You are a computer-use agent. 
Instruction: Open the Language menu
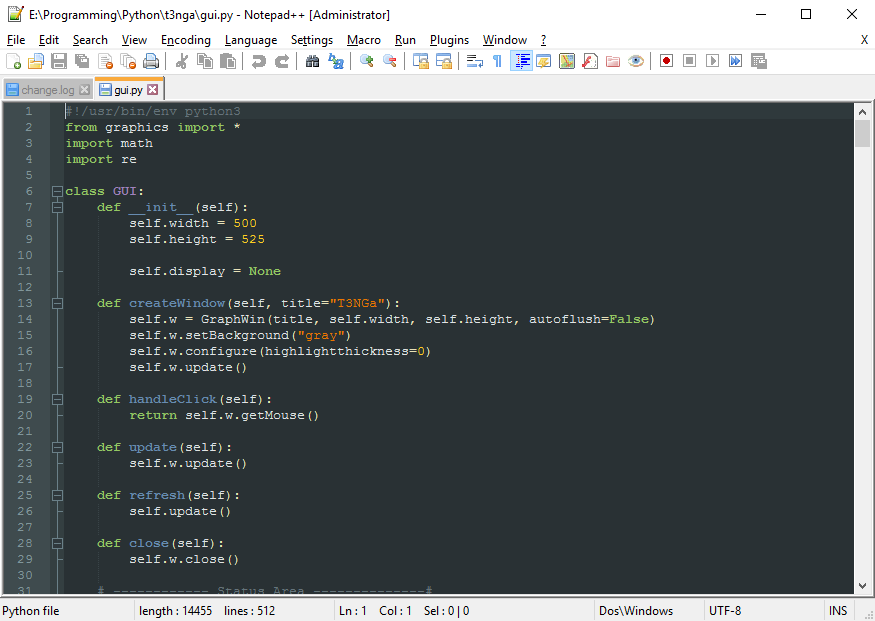click(x=251, y=40)
